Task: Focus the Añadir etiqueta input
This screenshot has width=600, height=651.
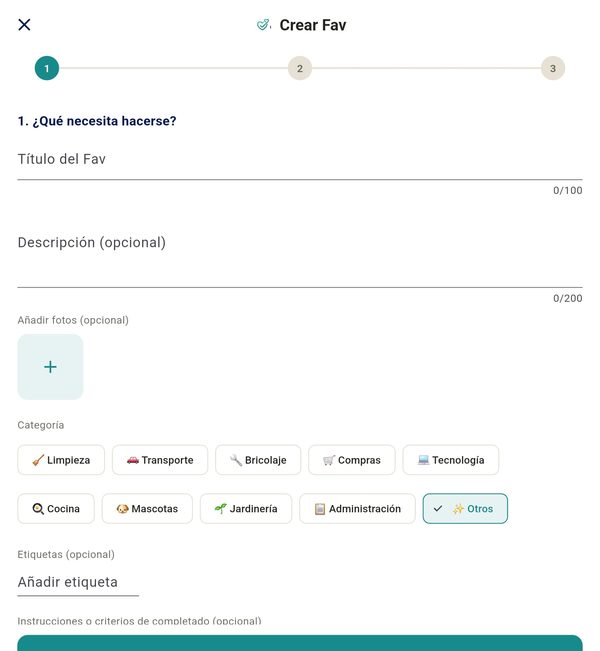Action: click(78, 582)
